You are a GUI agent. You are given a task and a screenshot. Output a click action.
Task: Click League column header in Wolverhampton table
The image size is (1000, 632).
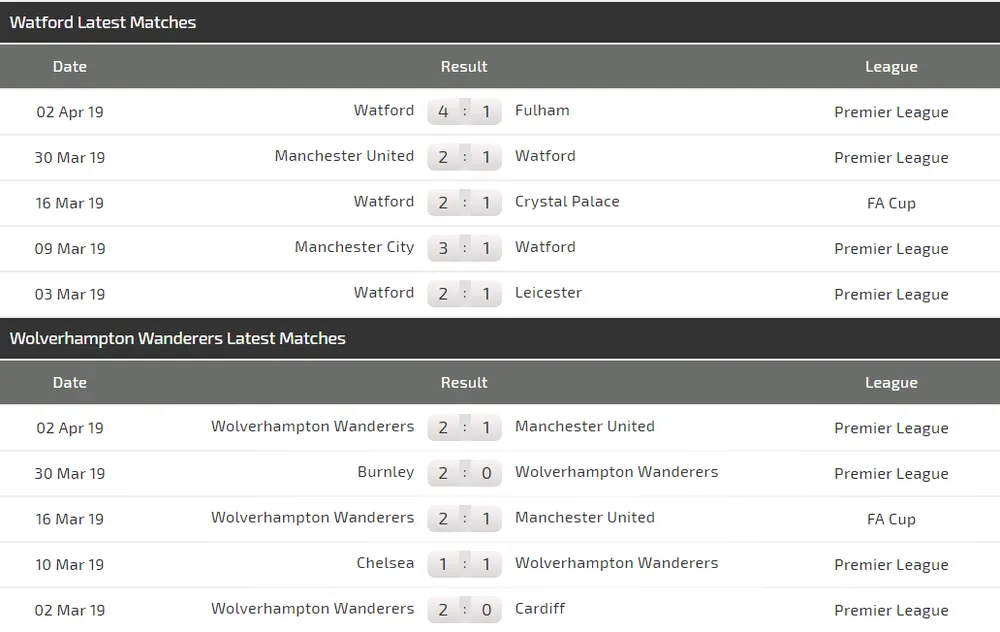pos(891,383)
